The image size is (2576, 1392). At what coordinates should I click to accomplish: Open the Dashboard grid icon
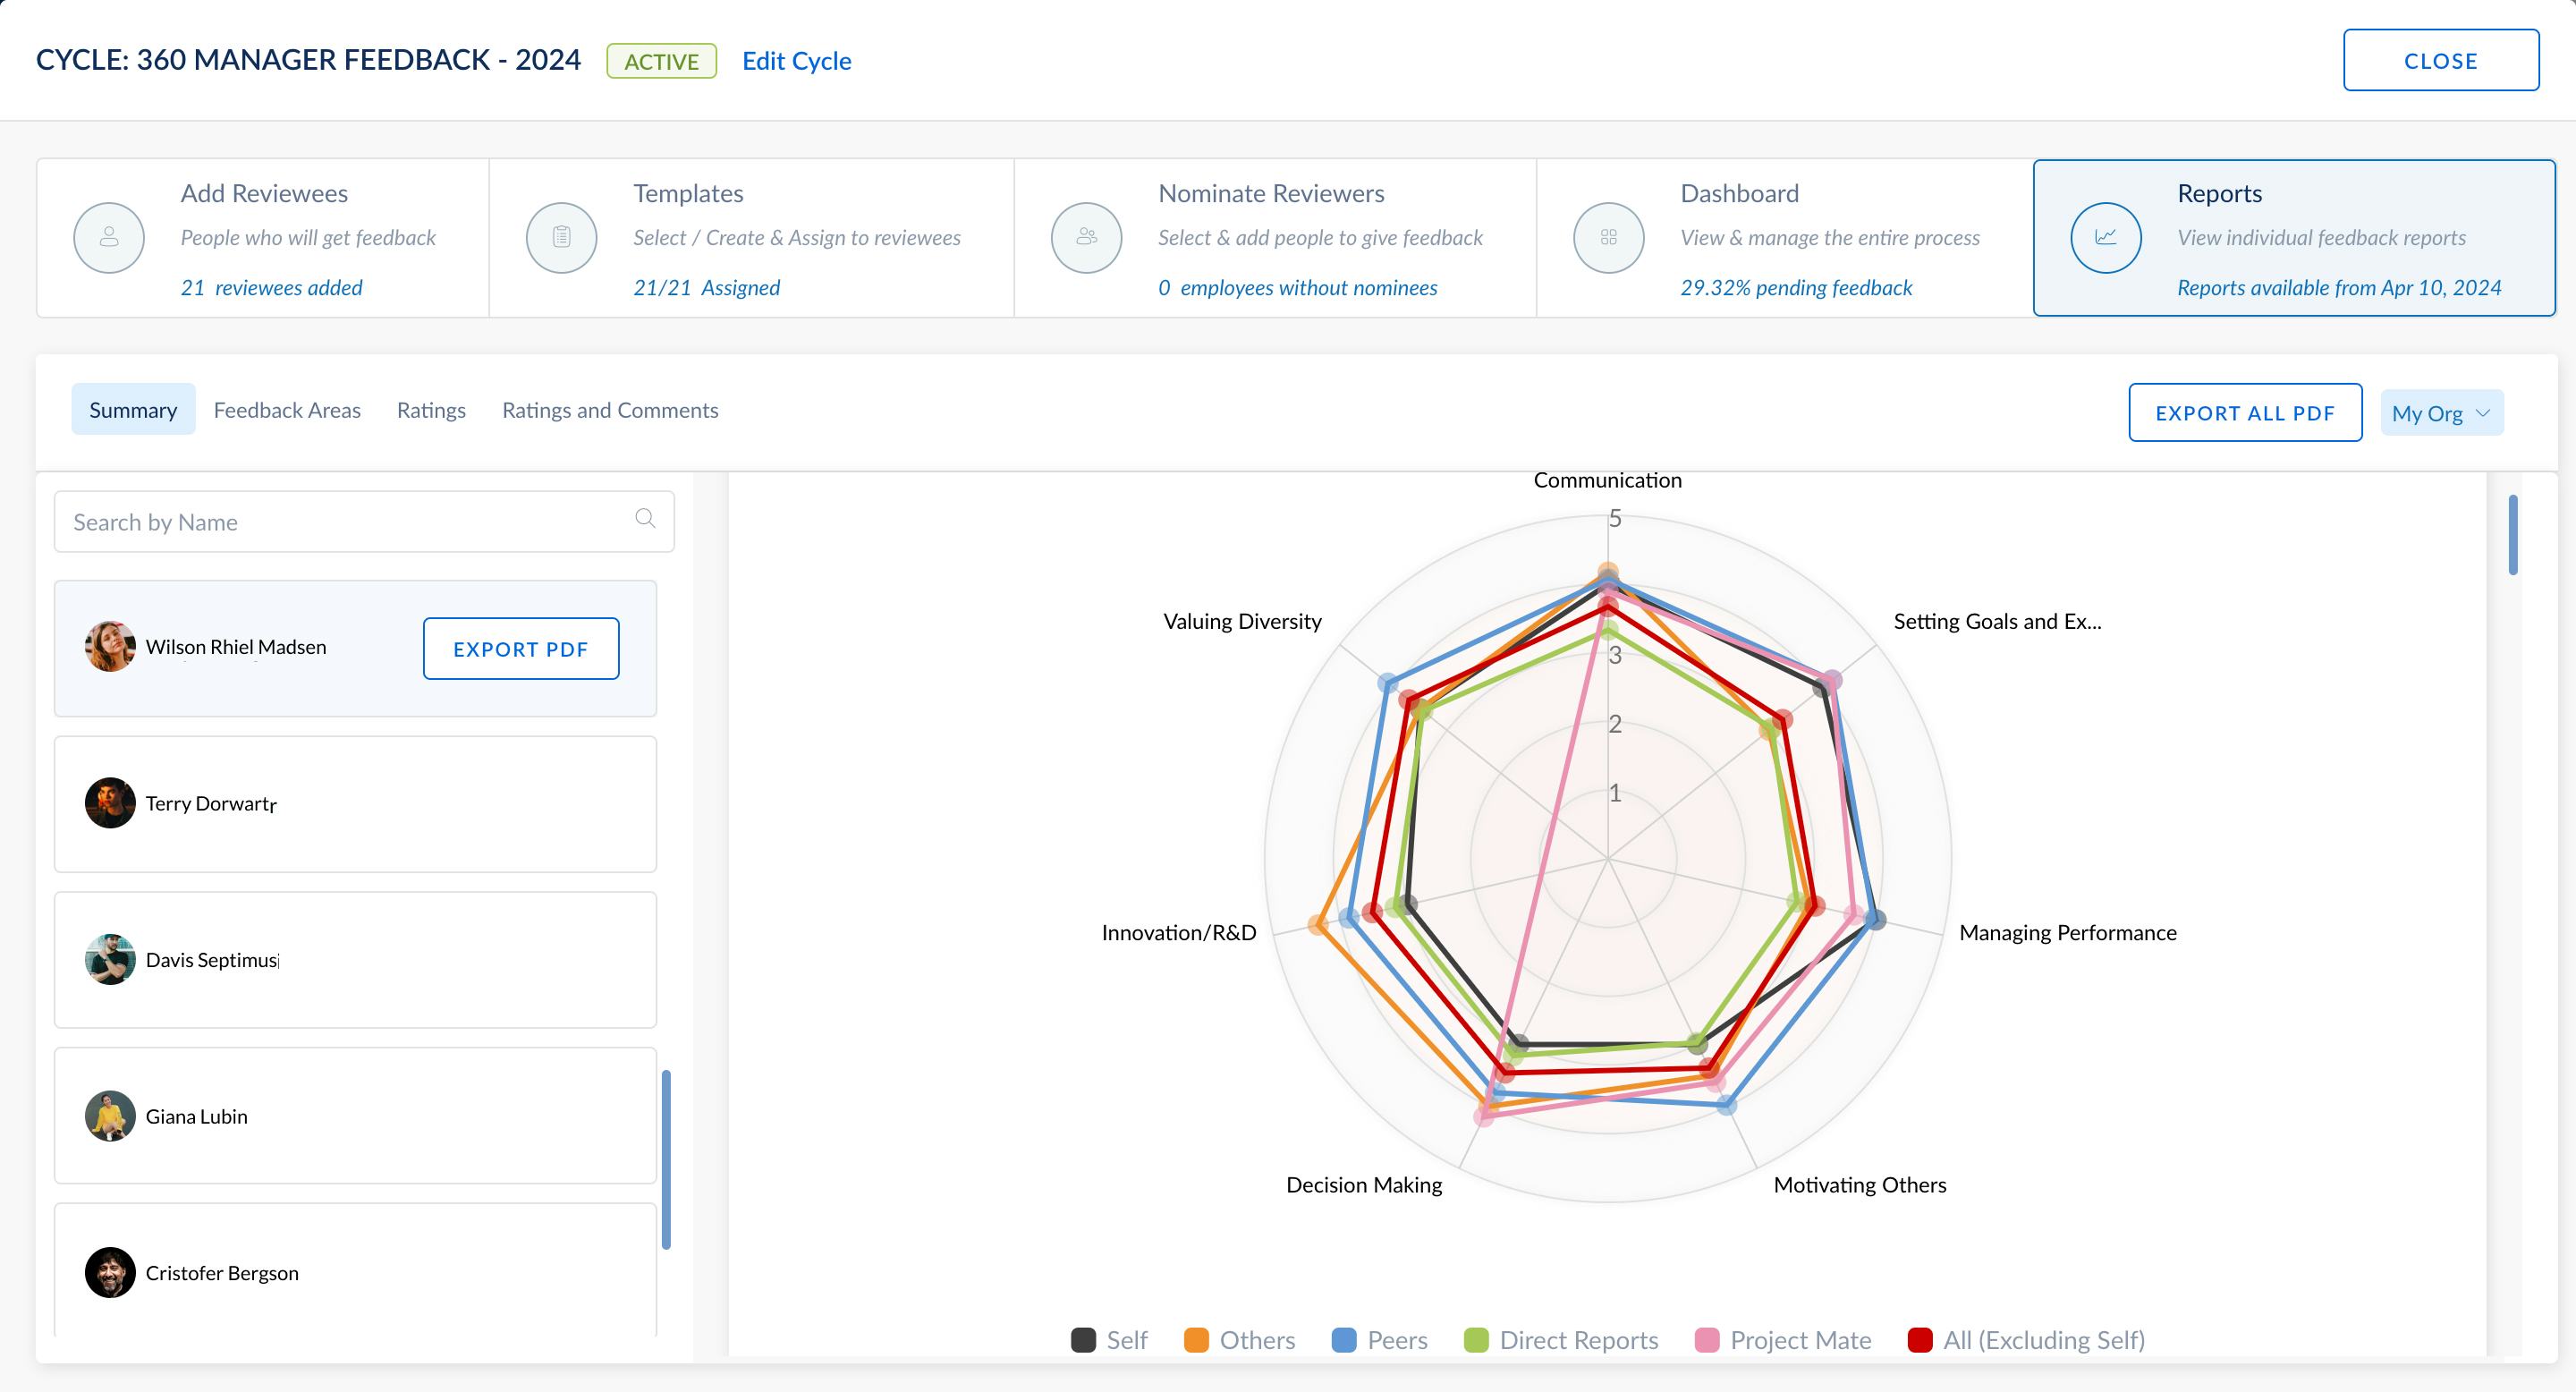click(1607, 237)
